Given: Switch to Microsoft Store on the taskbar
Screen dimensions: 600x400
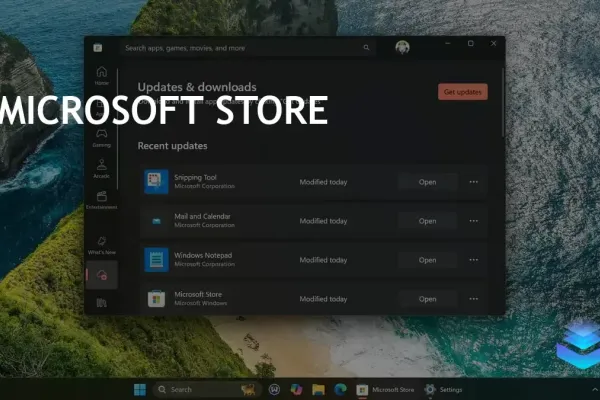Looking at the screenshot, I should (x=385, y=390).
